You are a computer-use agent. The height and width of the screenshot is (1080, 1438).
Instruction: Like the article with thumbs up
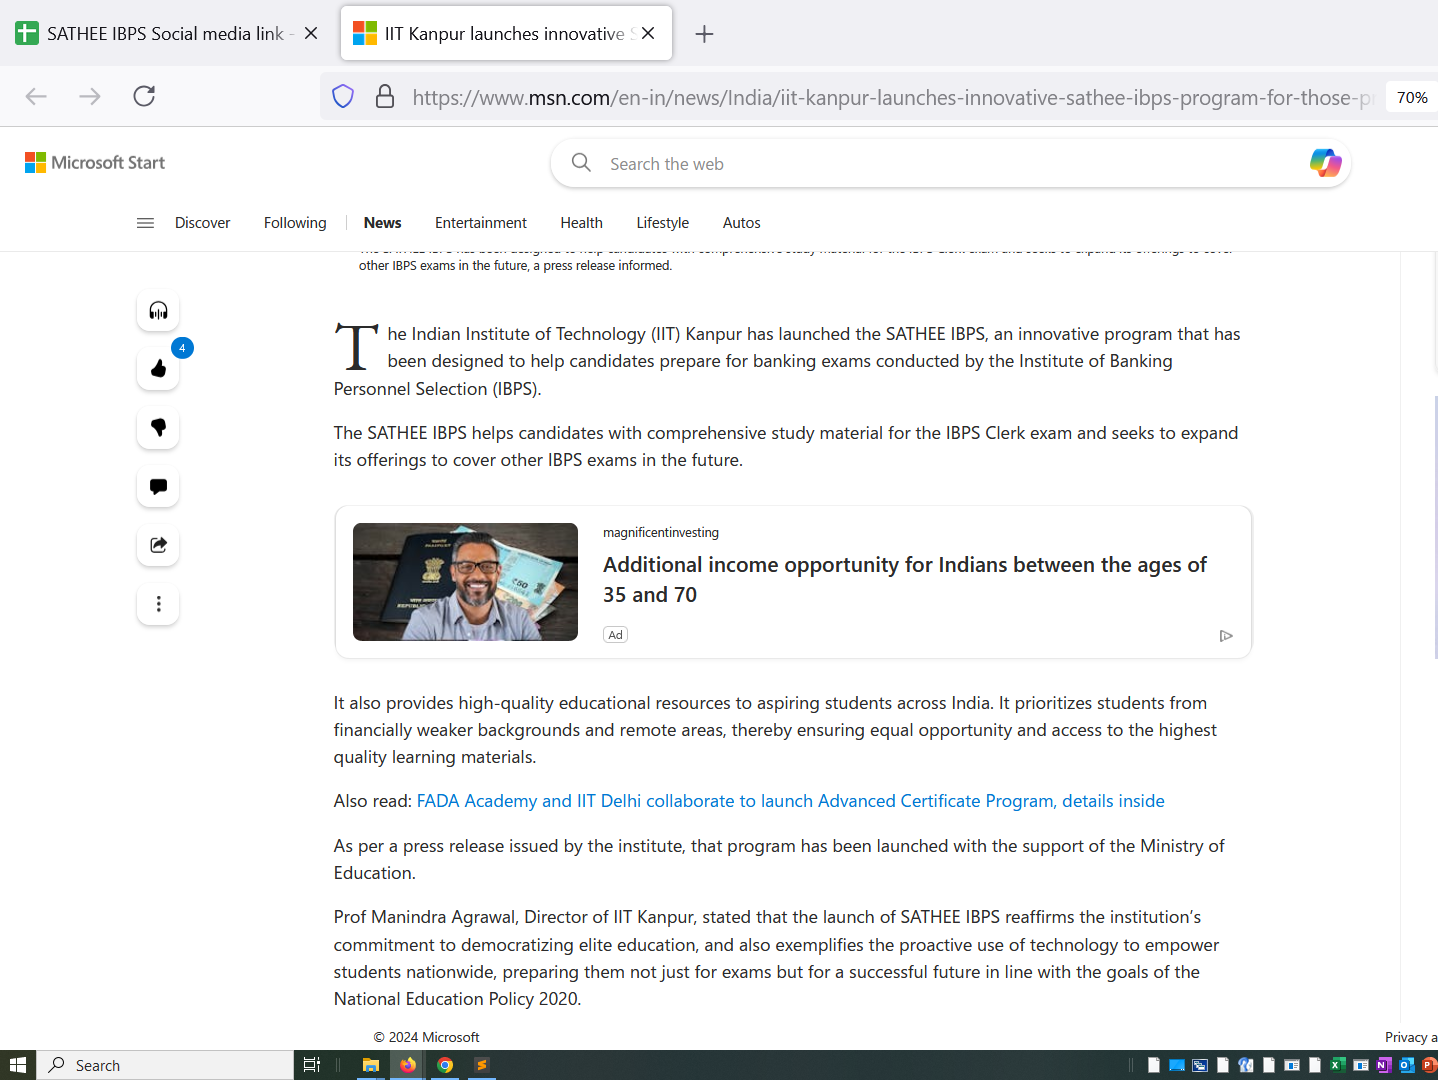[x=158, y=369]
